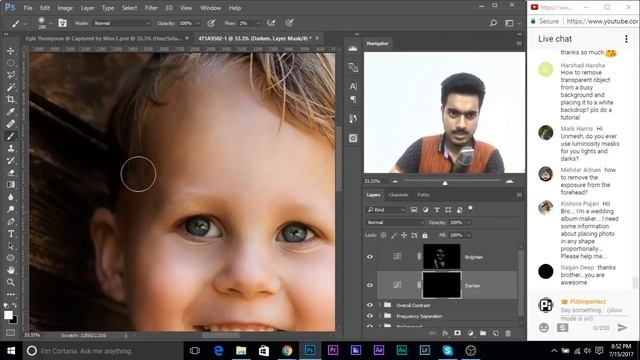Click the Brighten layer mask thumbnail
The width and height of the screenshot is (640, 360).
point(442,256)
